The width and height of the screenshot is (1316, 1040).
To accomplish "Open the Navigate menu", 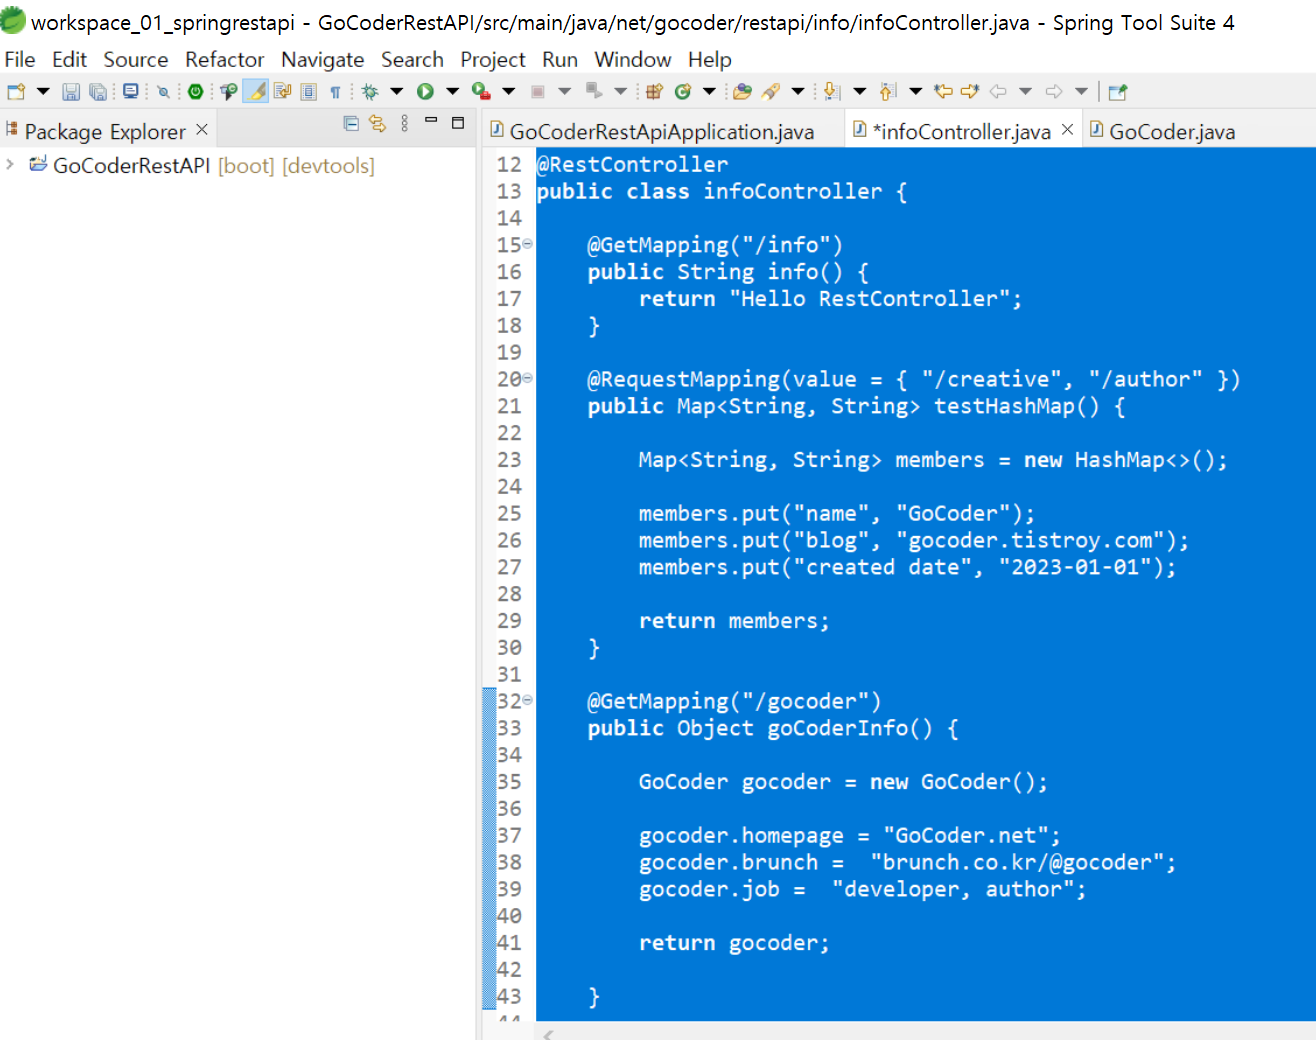I will [323, 60].
